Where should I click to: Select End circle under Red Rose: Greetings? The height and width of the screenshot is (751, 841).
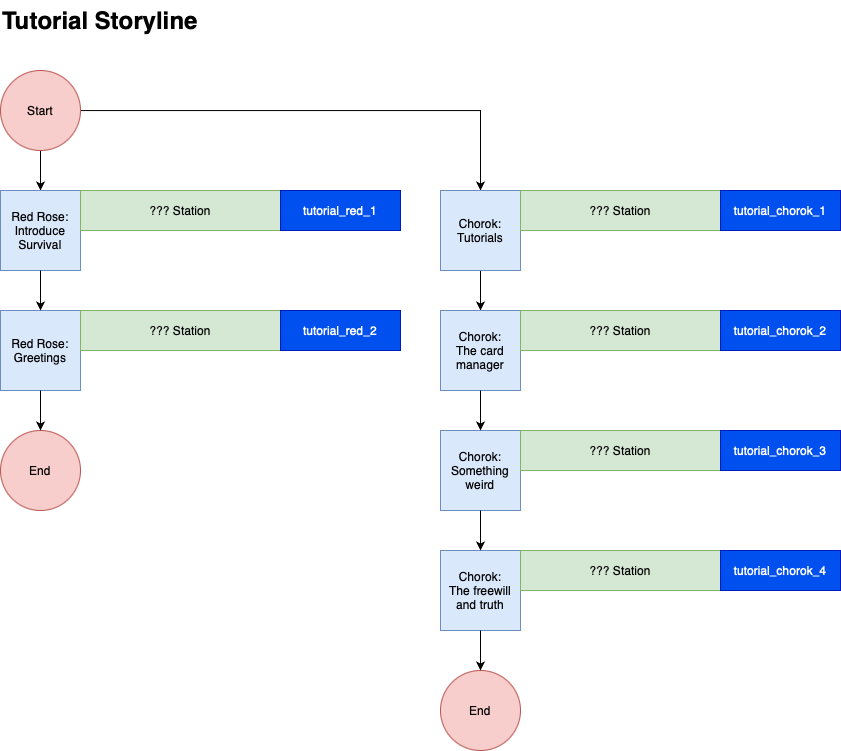(40, 470)
